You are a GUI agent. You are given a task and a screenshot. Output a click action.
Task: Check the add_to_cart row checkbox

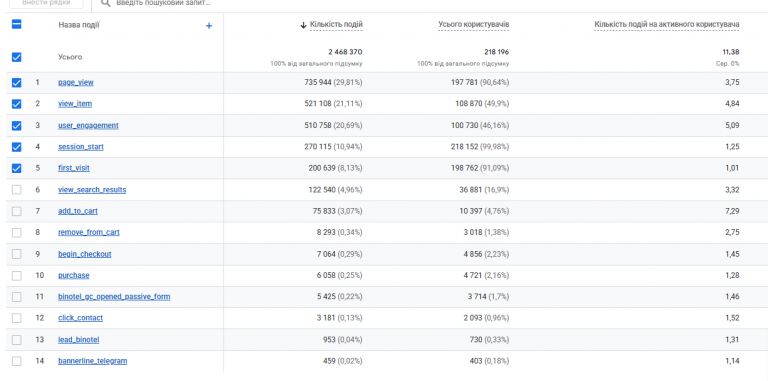16,211
